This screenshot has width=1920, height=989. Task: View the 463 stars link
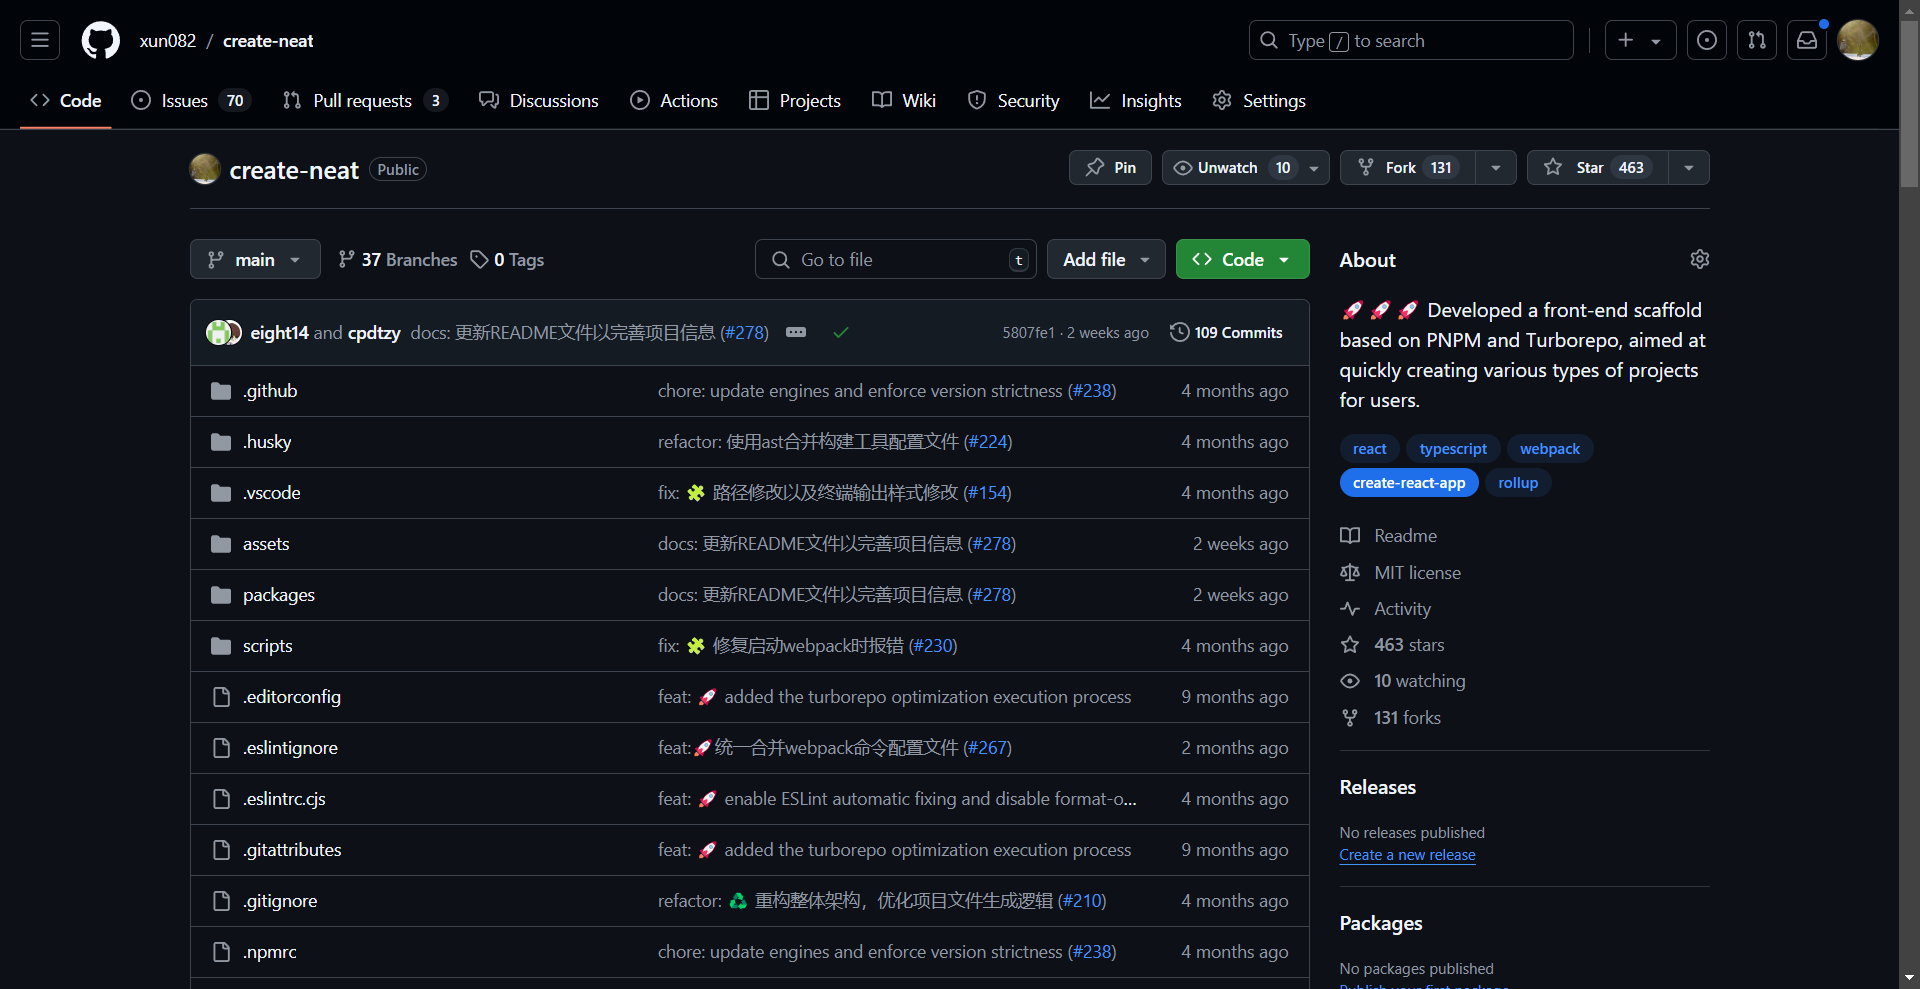[x=1393, y=644]
